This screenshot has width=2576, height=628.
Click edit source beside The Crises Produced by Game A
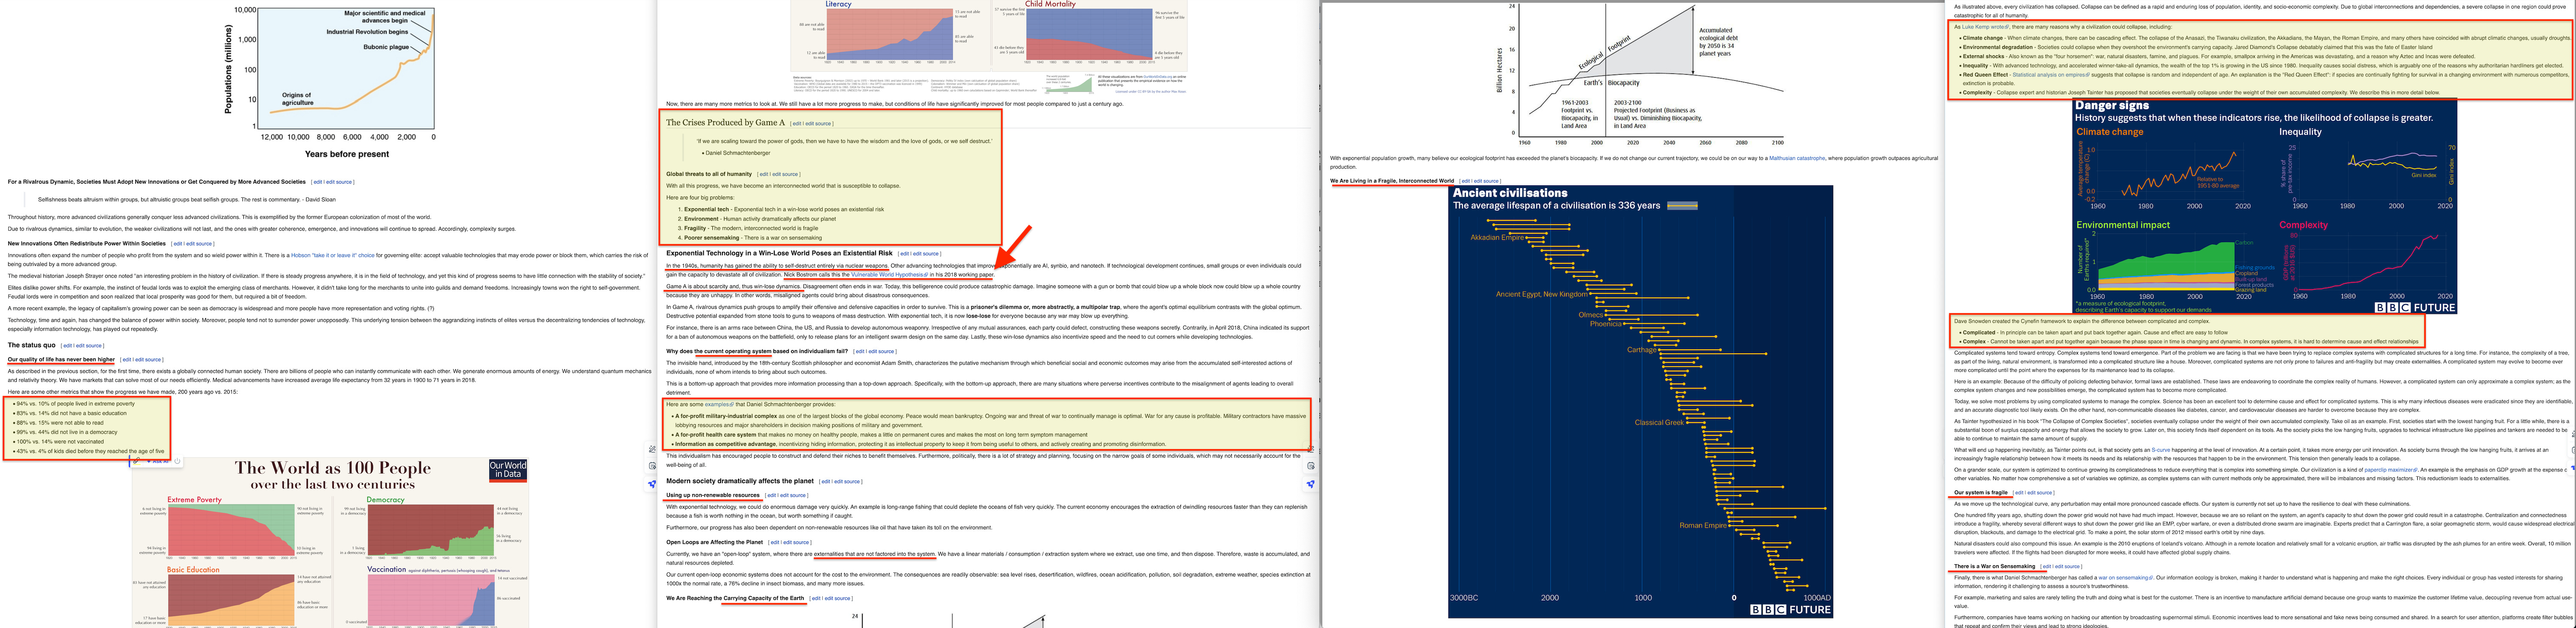pyautogui.click(x=819, y=123)
